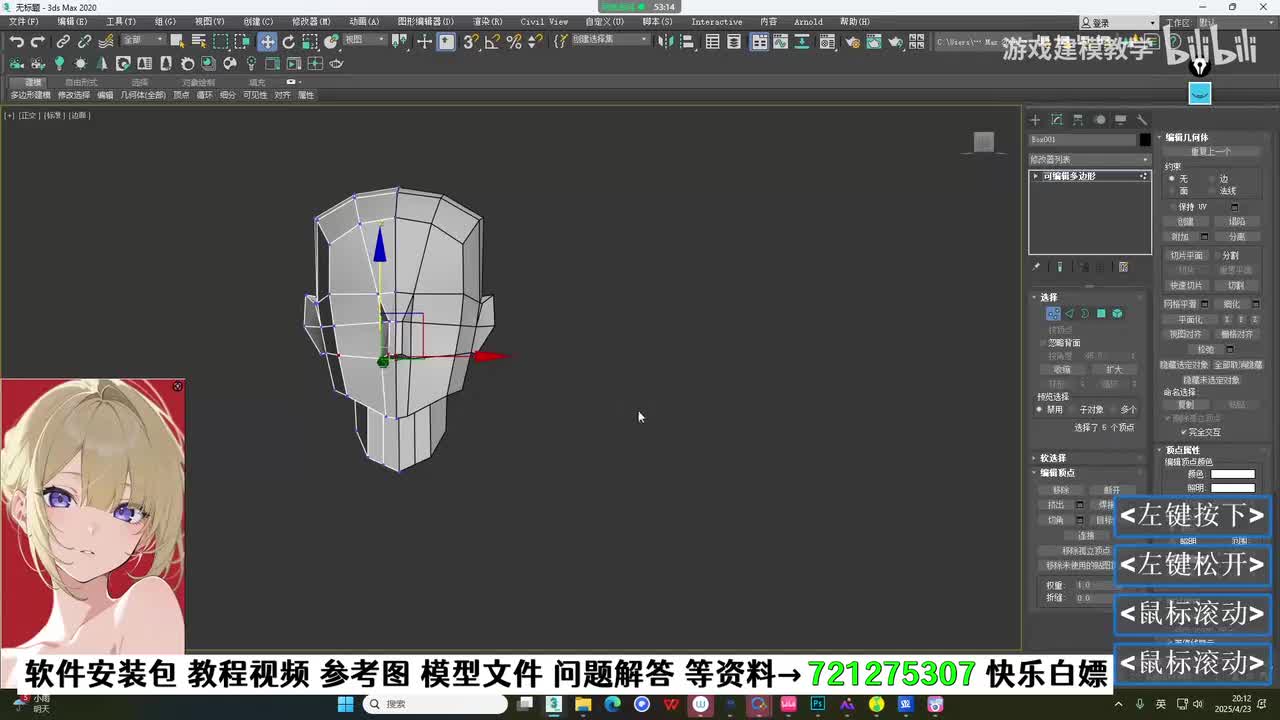Click the 快速切片 button

click(1186, 286)
